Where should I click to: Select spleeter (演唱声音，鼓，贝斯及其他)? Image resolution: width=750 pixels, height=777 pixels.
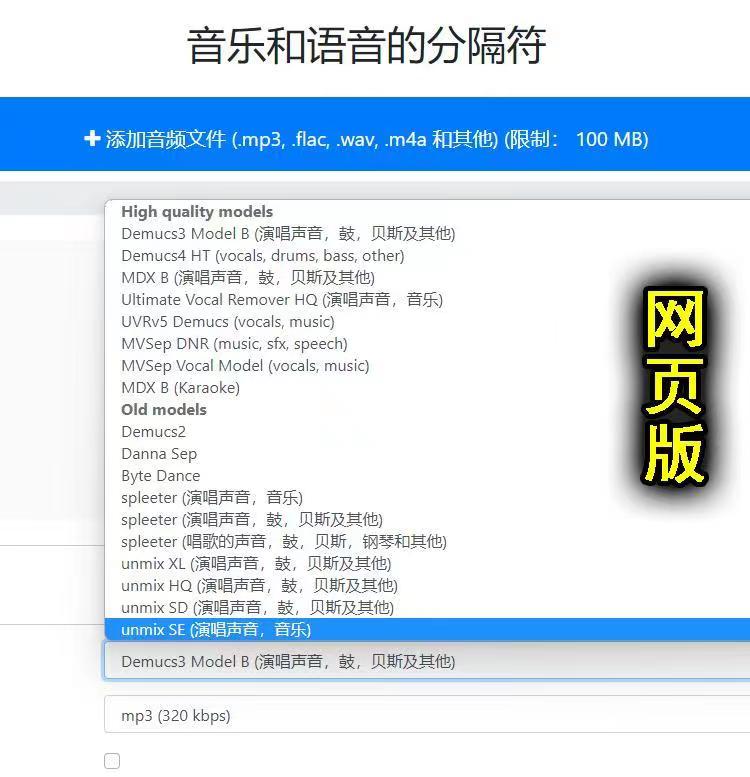pos(252,519)
